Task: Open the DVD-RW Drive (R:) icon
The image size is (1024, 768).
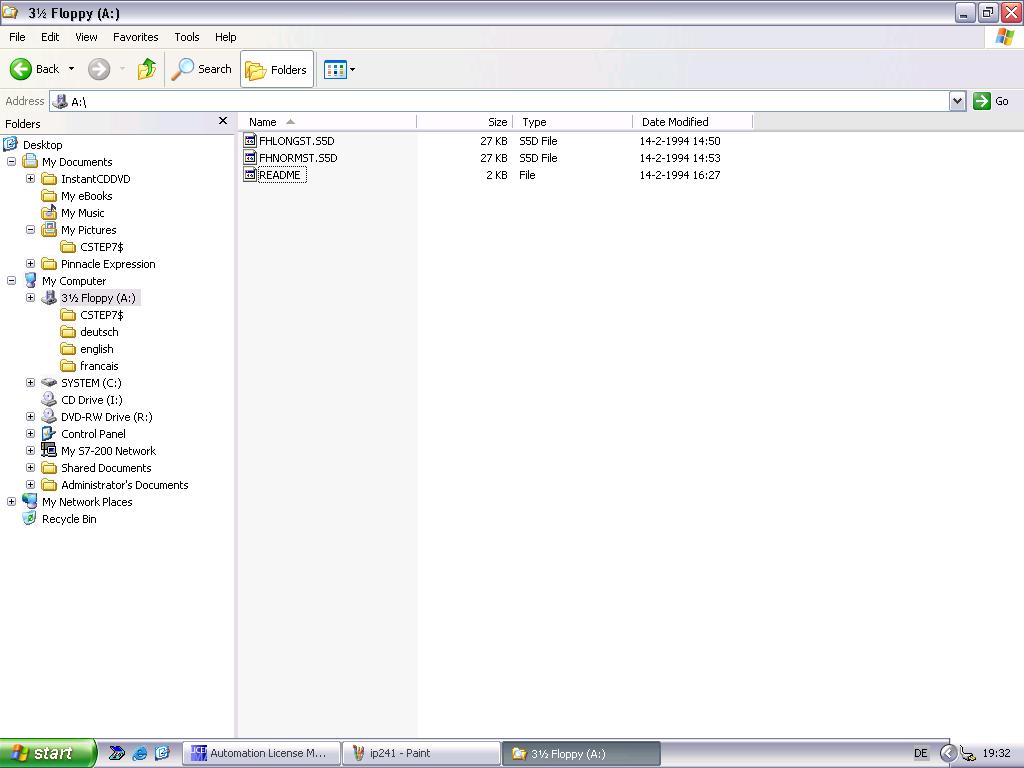Action: pyautogui.click(x=49, y=417)
